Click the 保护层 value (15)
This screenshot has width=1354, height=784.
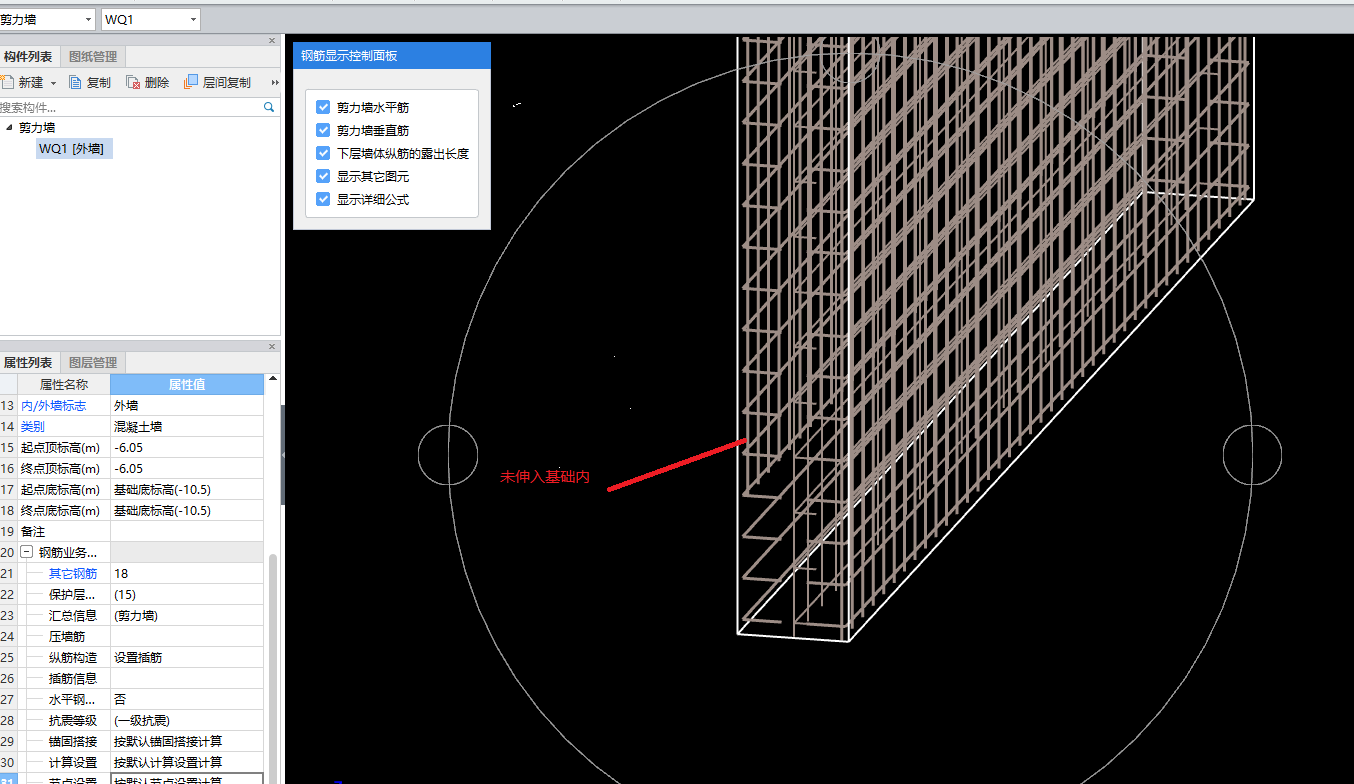(x=187, y=595)
